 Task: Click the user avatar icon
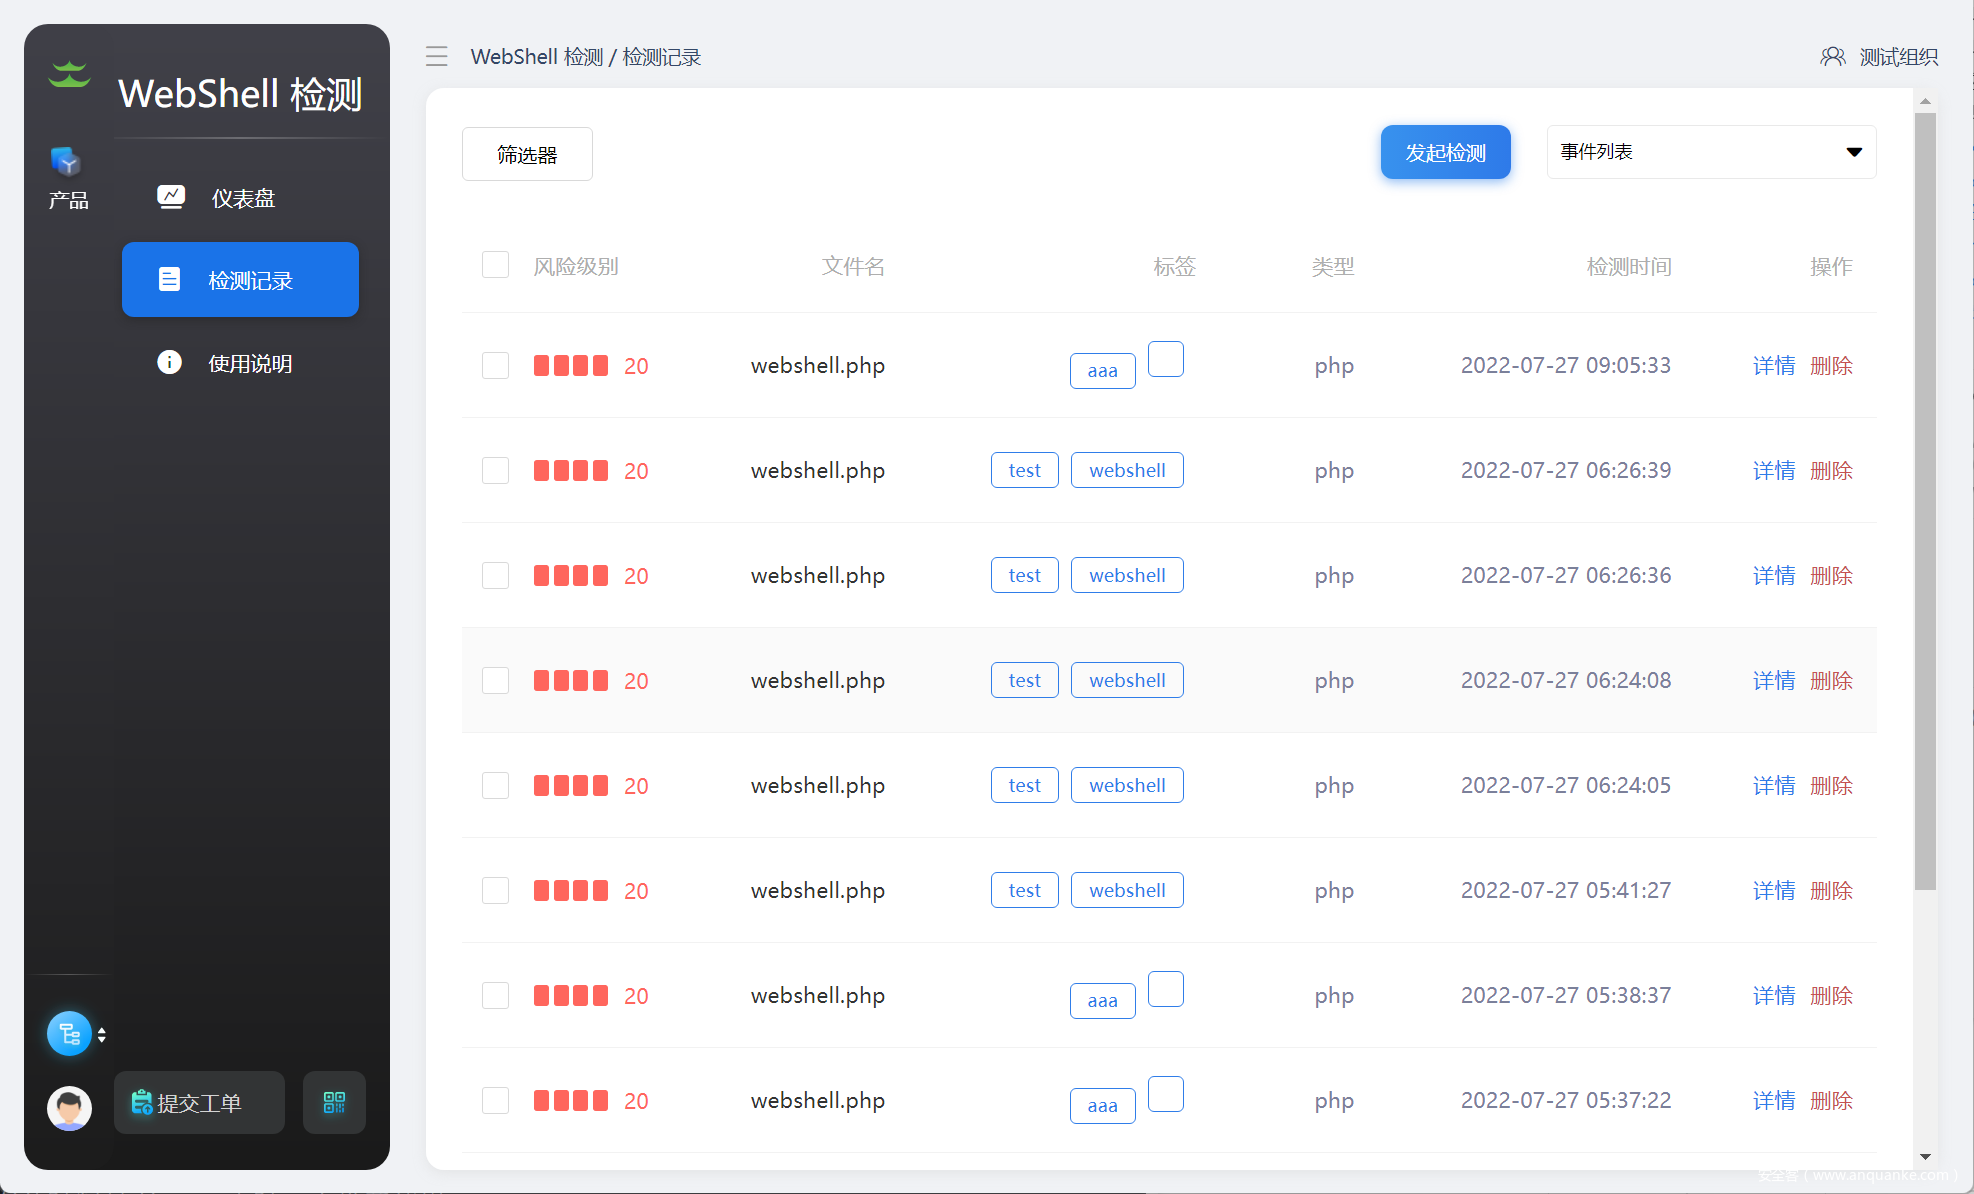69,1108
